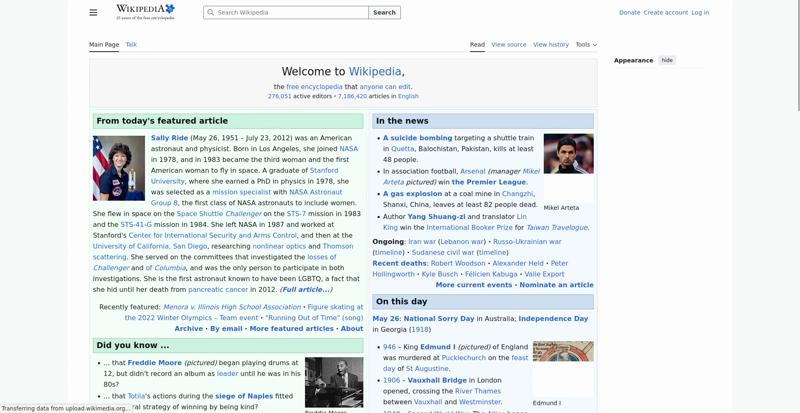
Task: Click the Log in link
Action: coord(700,12)
